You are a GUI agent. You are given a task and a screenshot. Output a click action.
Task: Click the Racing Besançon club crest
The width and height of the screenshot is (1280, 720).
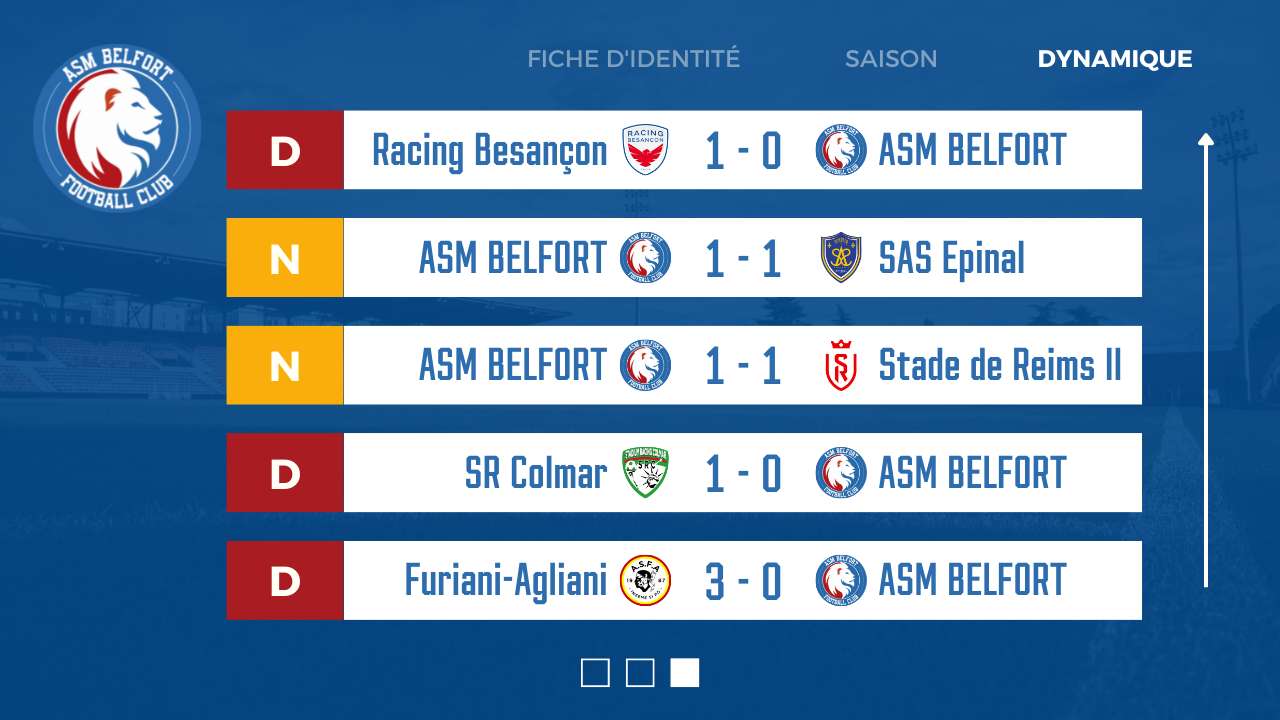point(645,150)
